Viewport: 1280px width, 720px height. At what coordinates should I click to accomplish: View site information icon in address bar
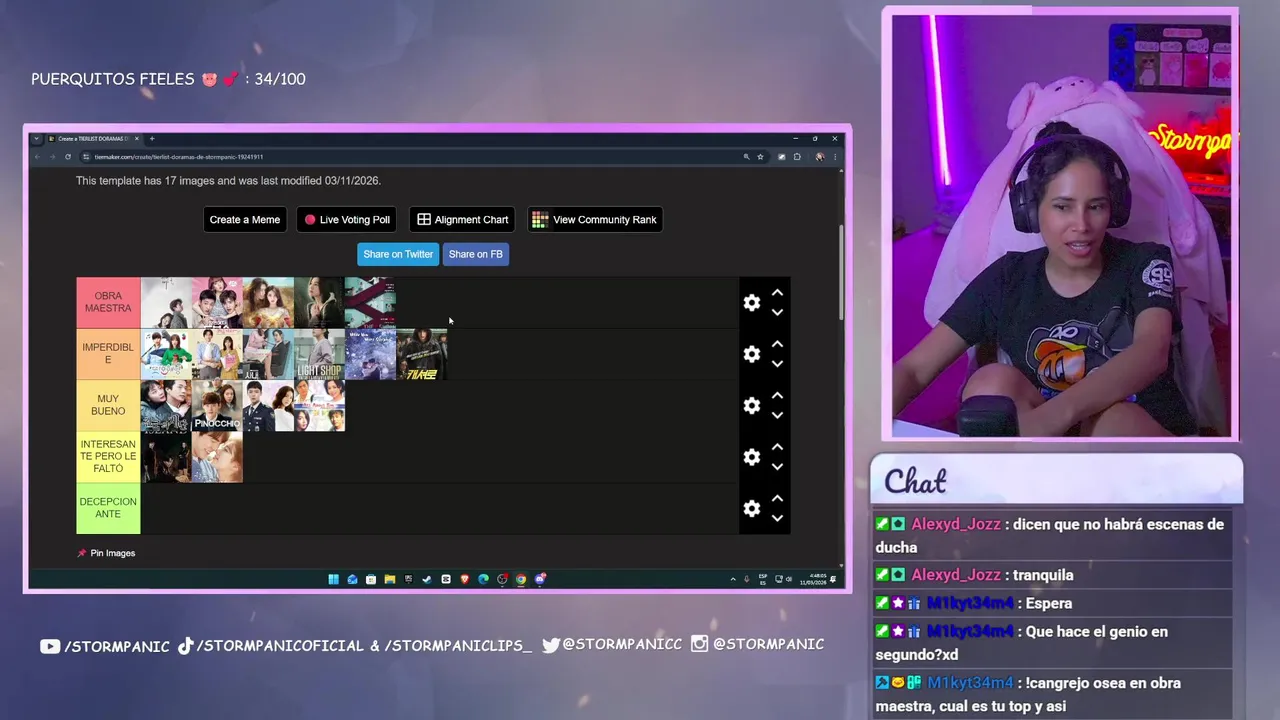[86, 156]
